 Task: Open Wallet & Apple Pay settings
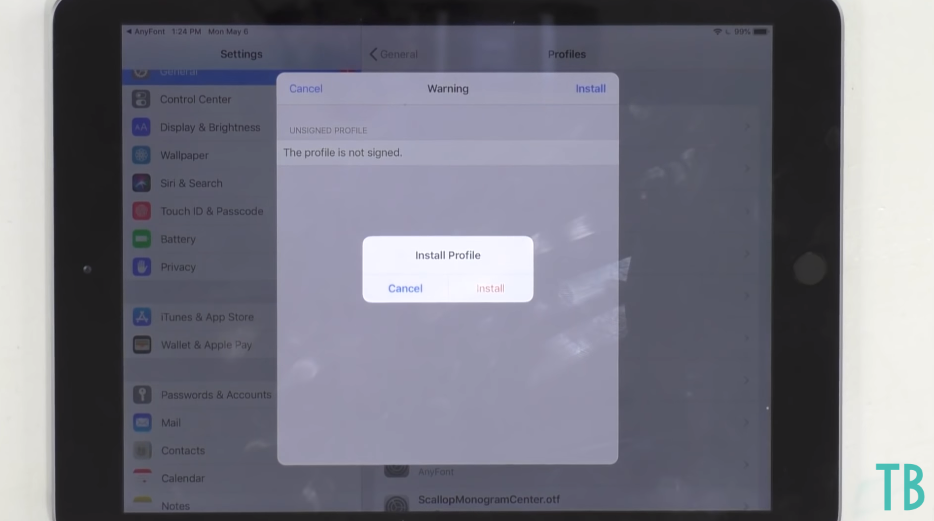click(200, 345)
